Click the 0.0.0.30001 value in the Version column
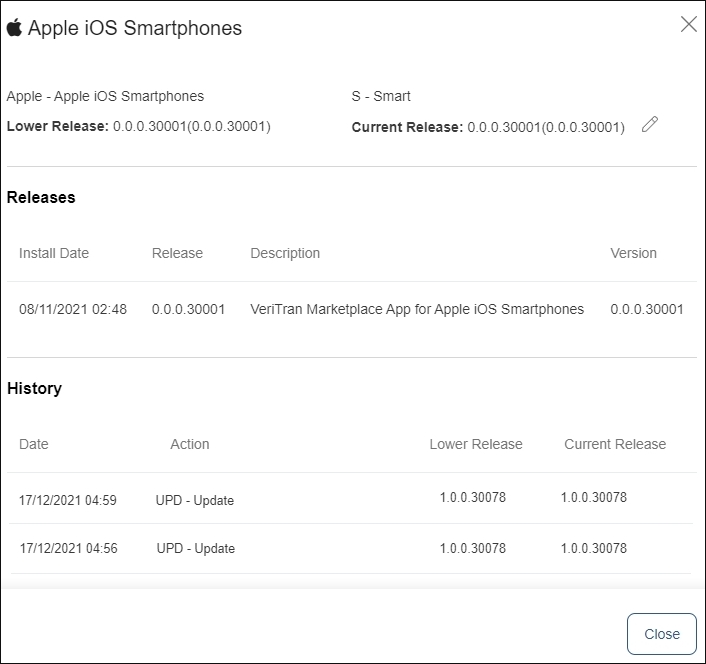706x664 pixels. [646, 310]
